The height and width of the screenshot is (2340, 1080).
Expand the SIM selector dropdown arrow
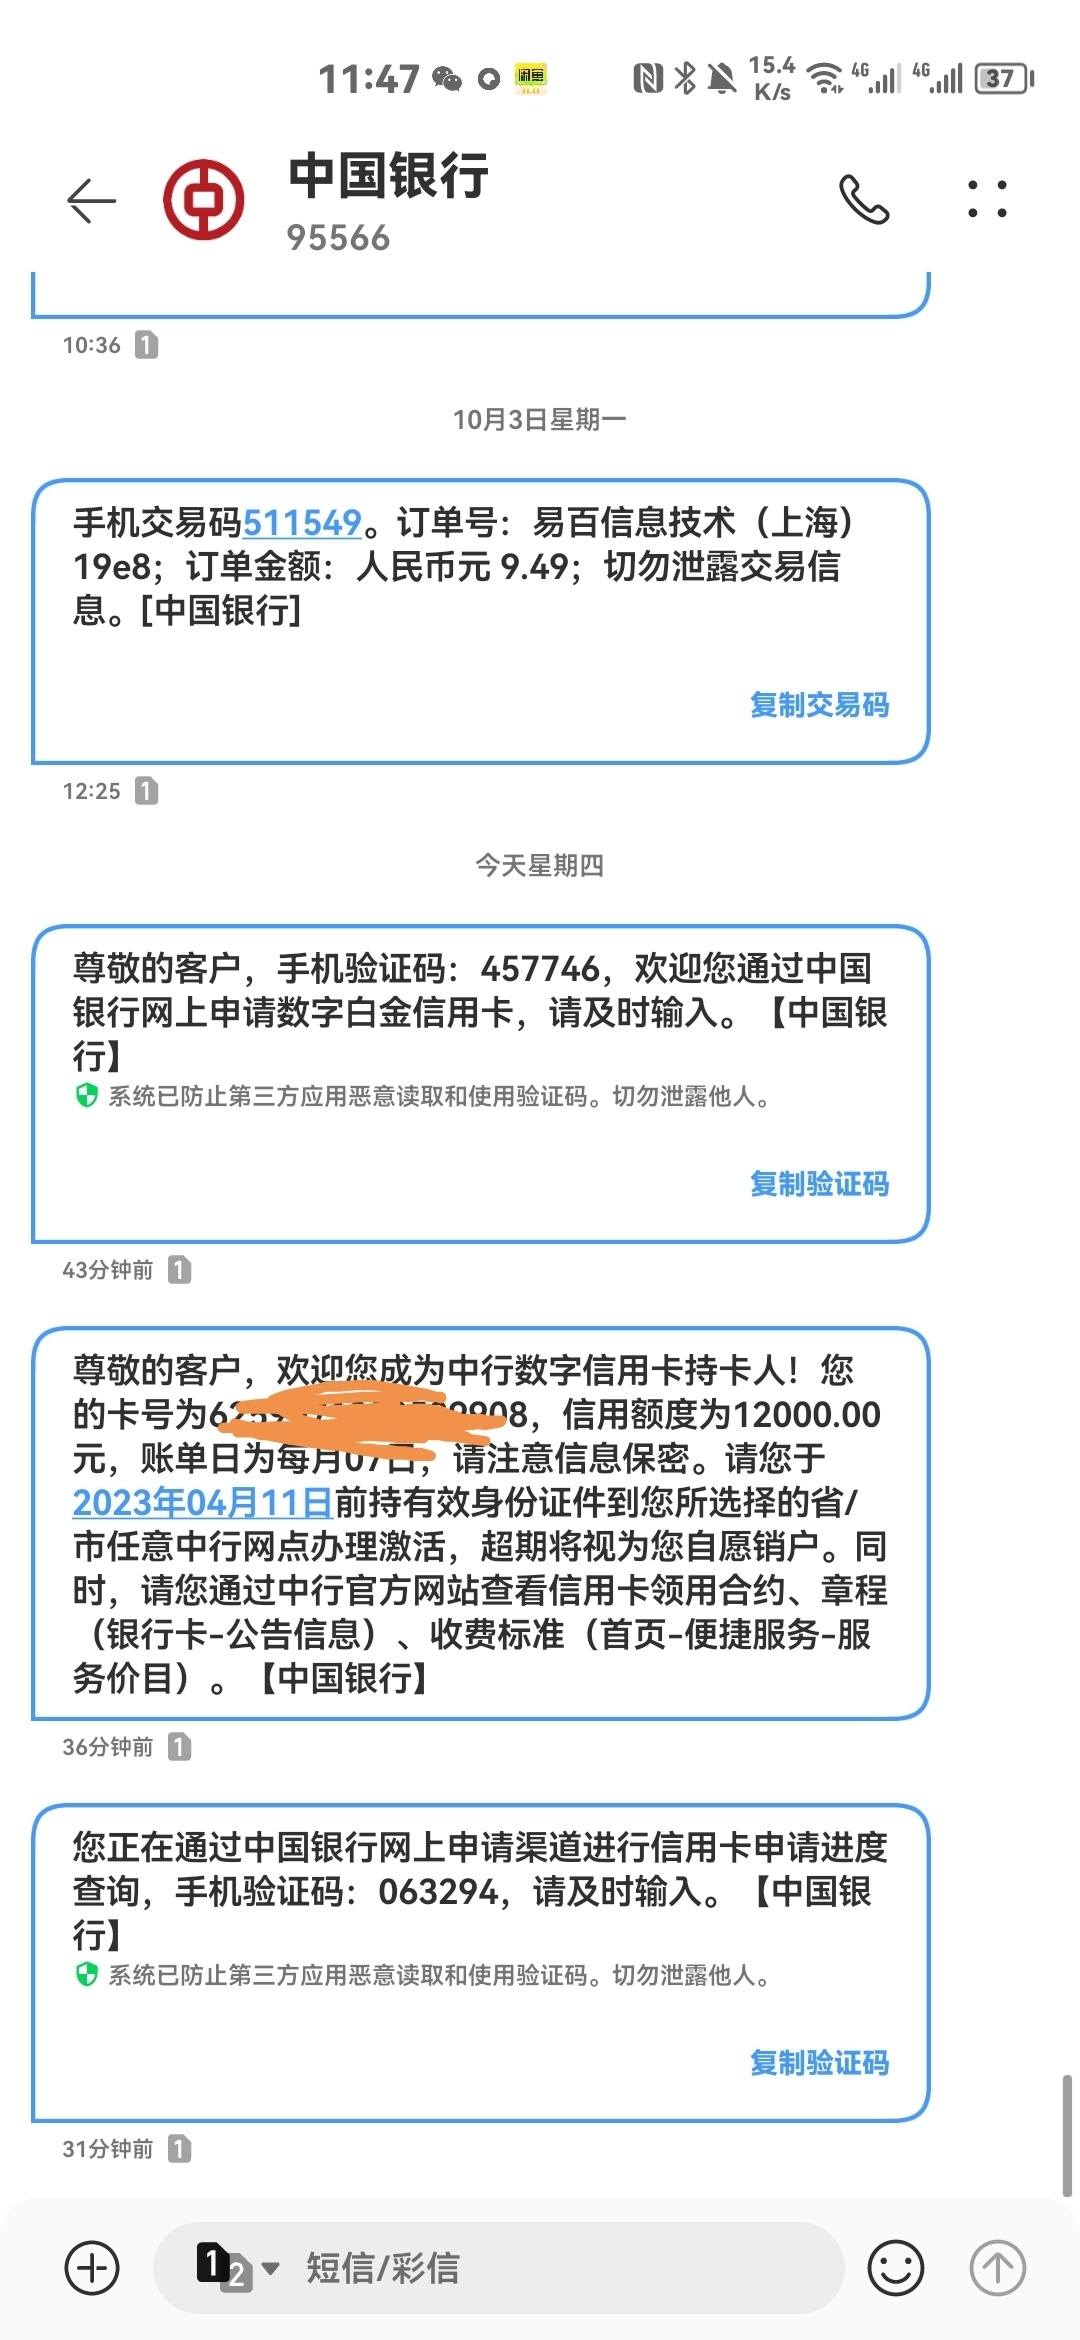coord(270,2269)
